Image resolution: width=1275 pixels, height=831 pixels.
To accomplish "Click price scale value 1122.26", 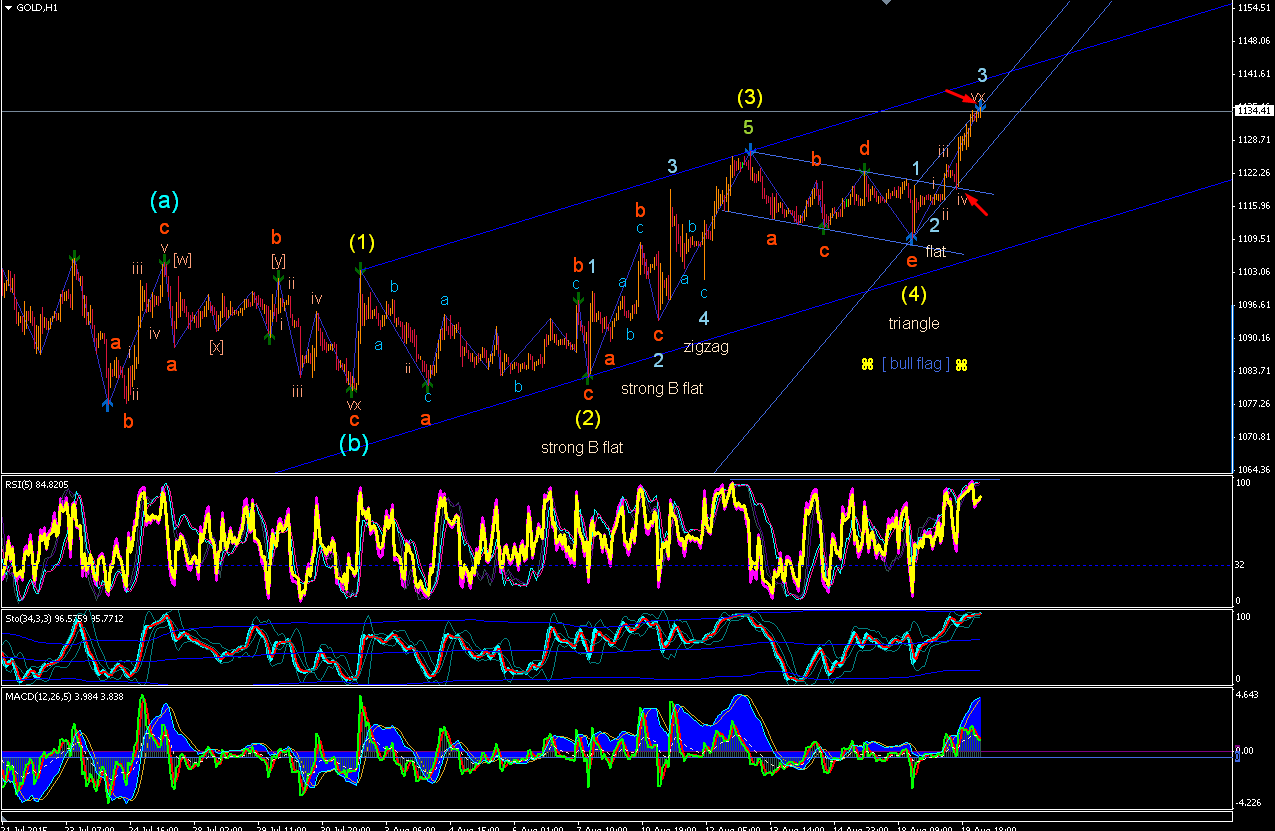I will 1253,173.
